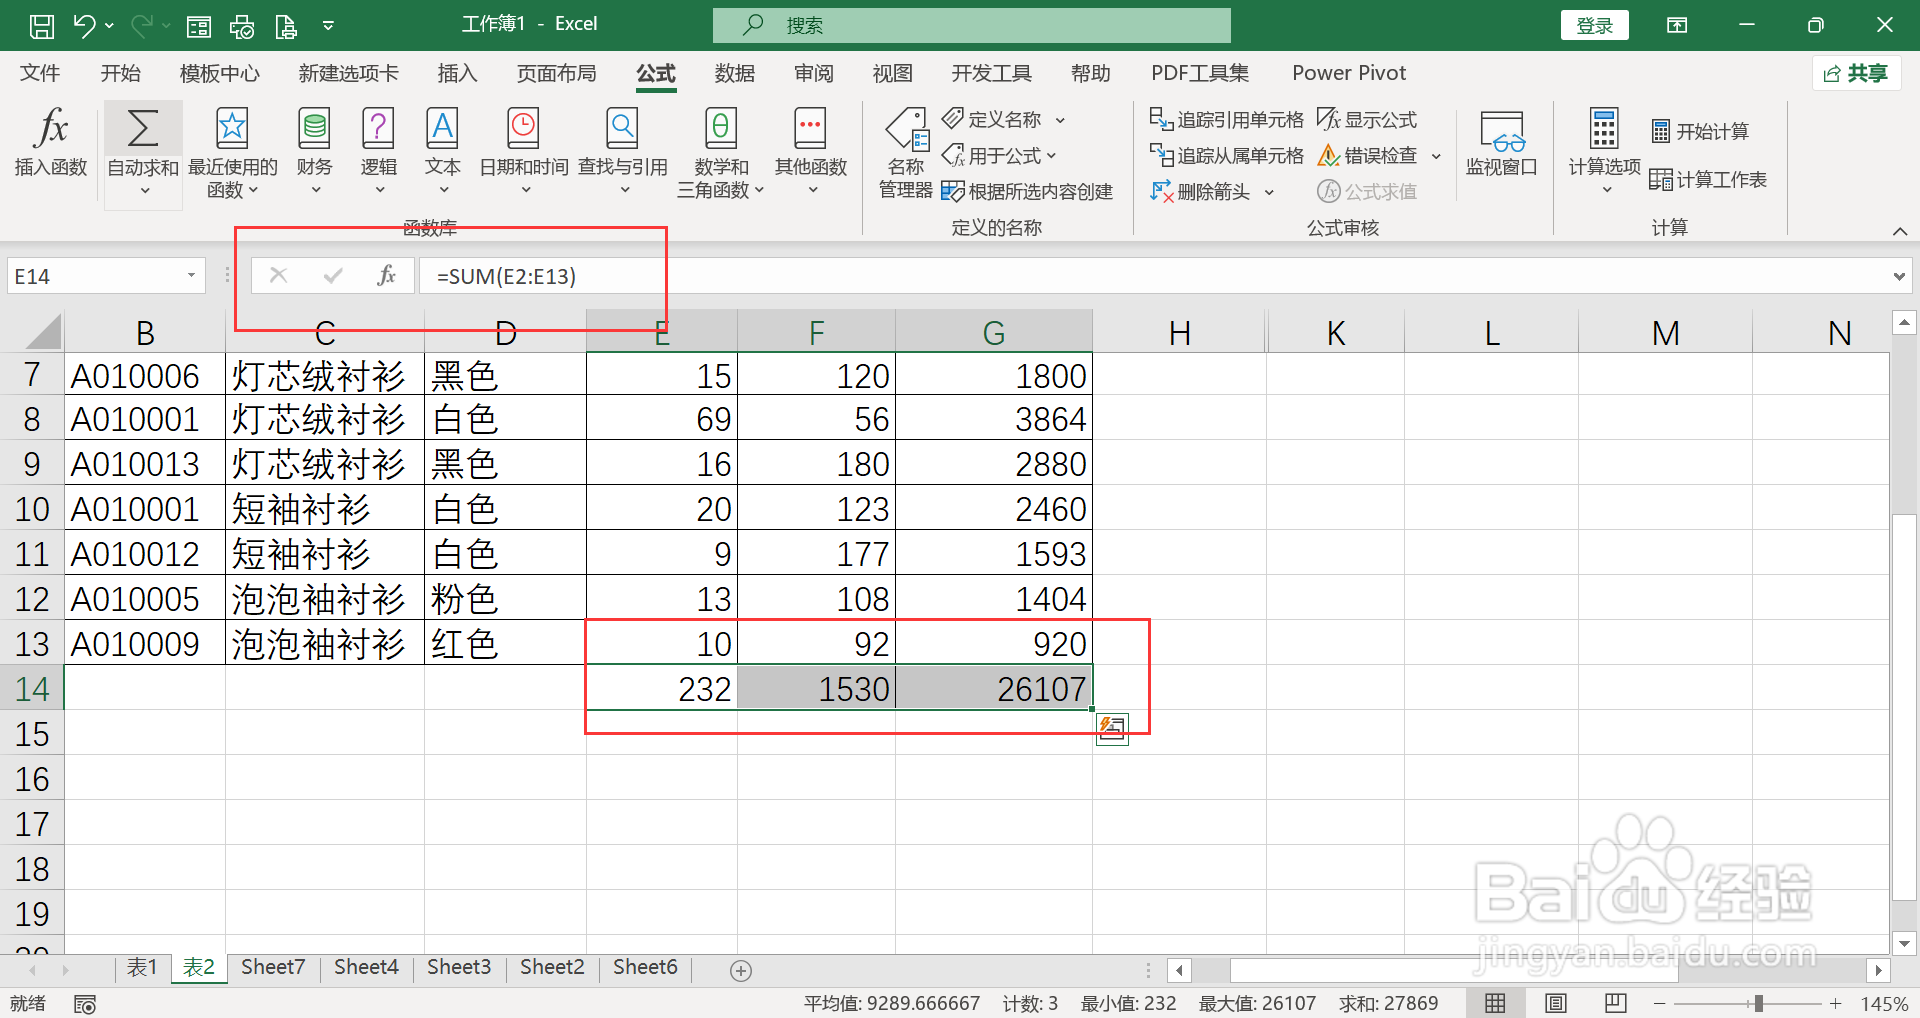The image size is (1920, 1018).
Task: Expand the formula bar chevron
Action: (1899, 275)
